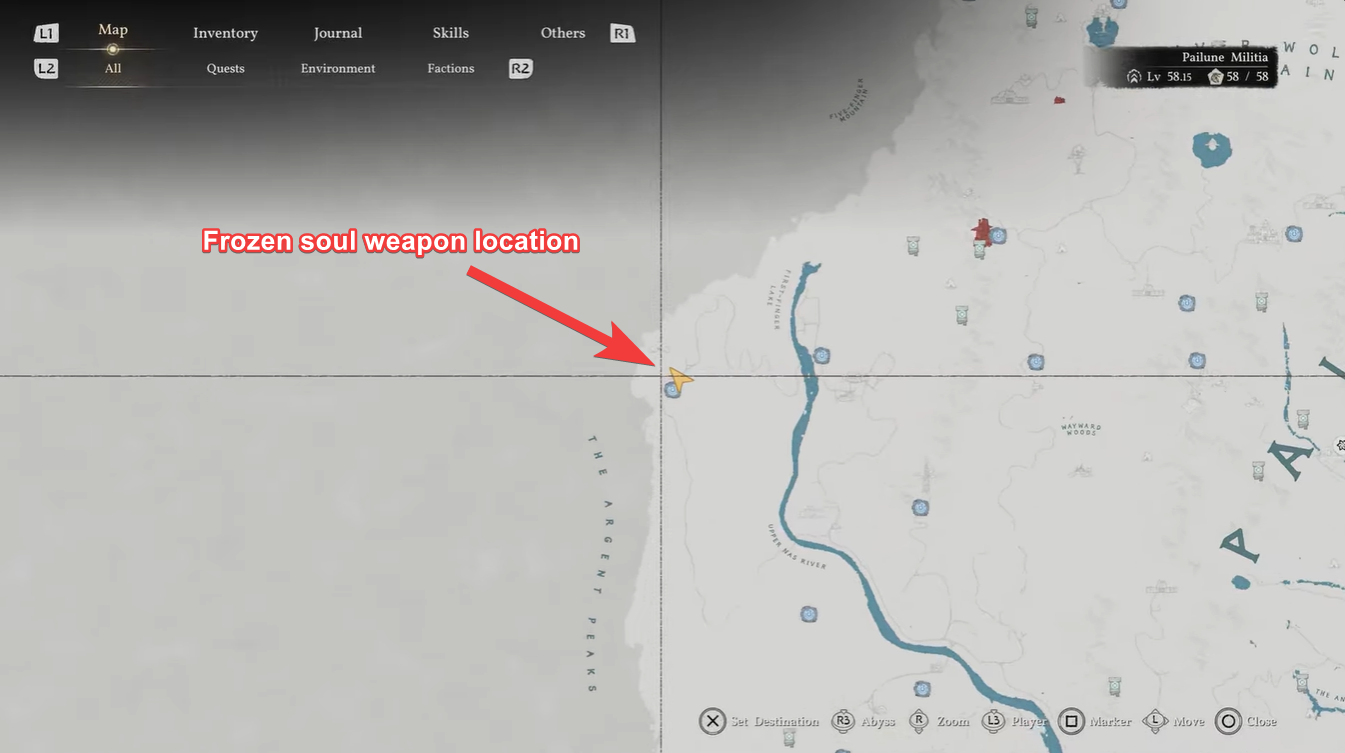This screenshot has width=1345, height=753.
Task: Open the Others tab
Action: [x=563, y=33]
